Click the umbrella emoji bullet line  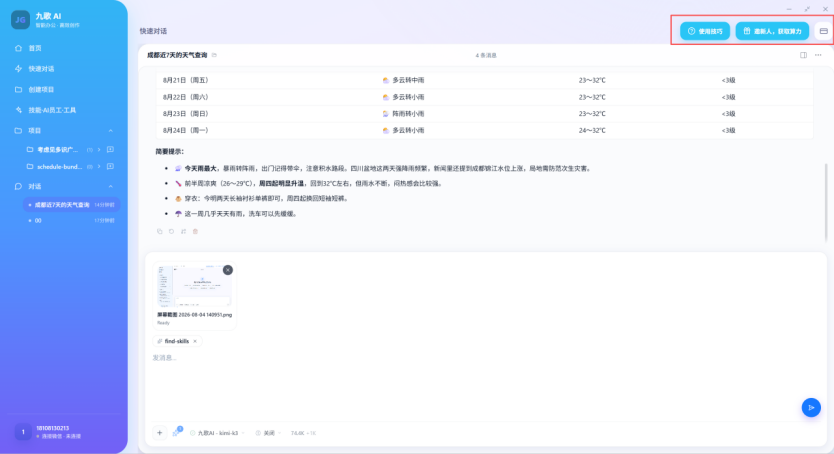pos(236,214)
